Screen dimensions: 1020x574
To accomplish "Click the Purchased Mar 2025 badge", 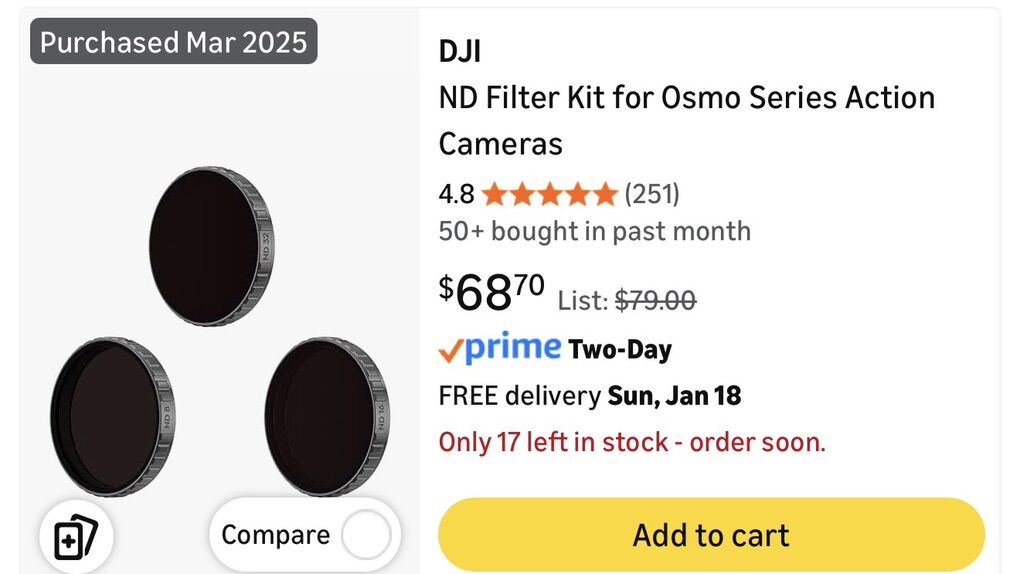I will (174, 43).
